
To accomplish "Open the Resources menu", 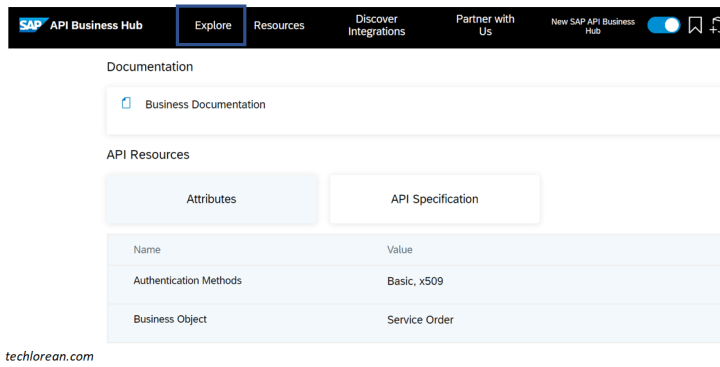I will 279,25.
